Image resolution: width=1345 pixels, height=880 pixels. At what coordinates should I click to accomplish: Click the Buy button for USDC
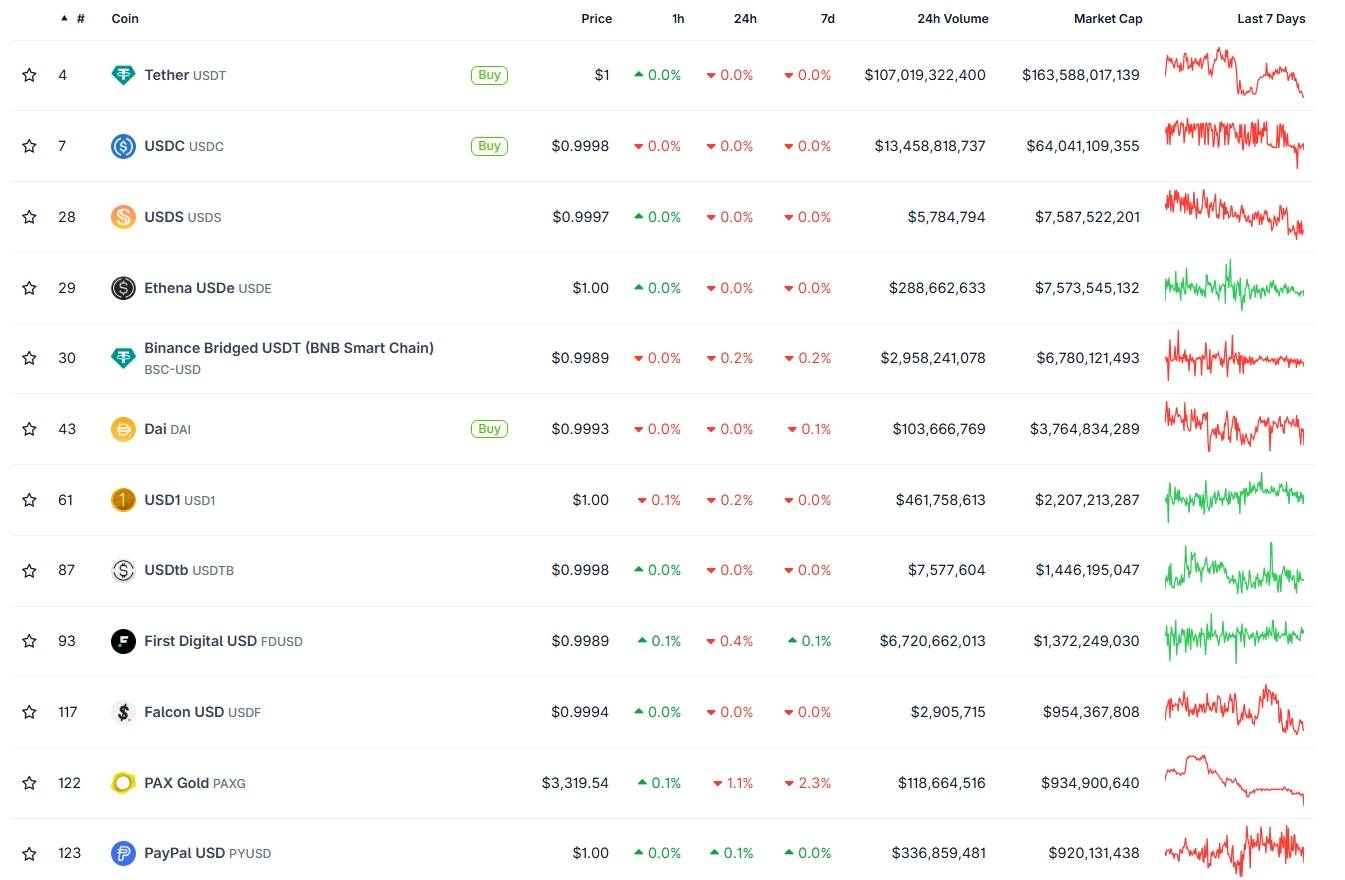489,146
